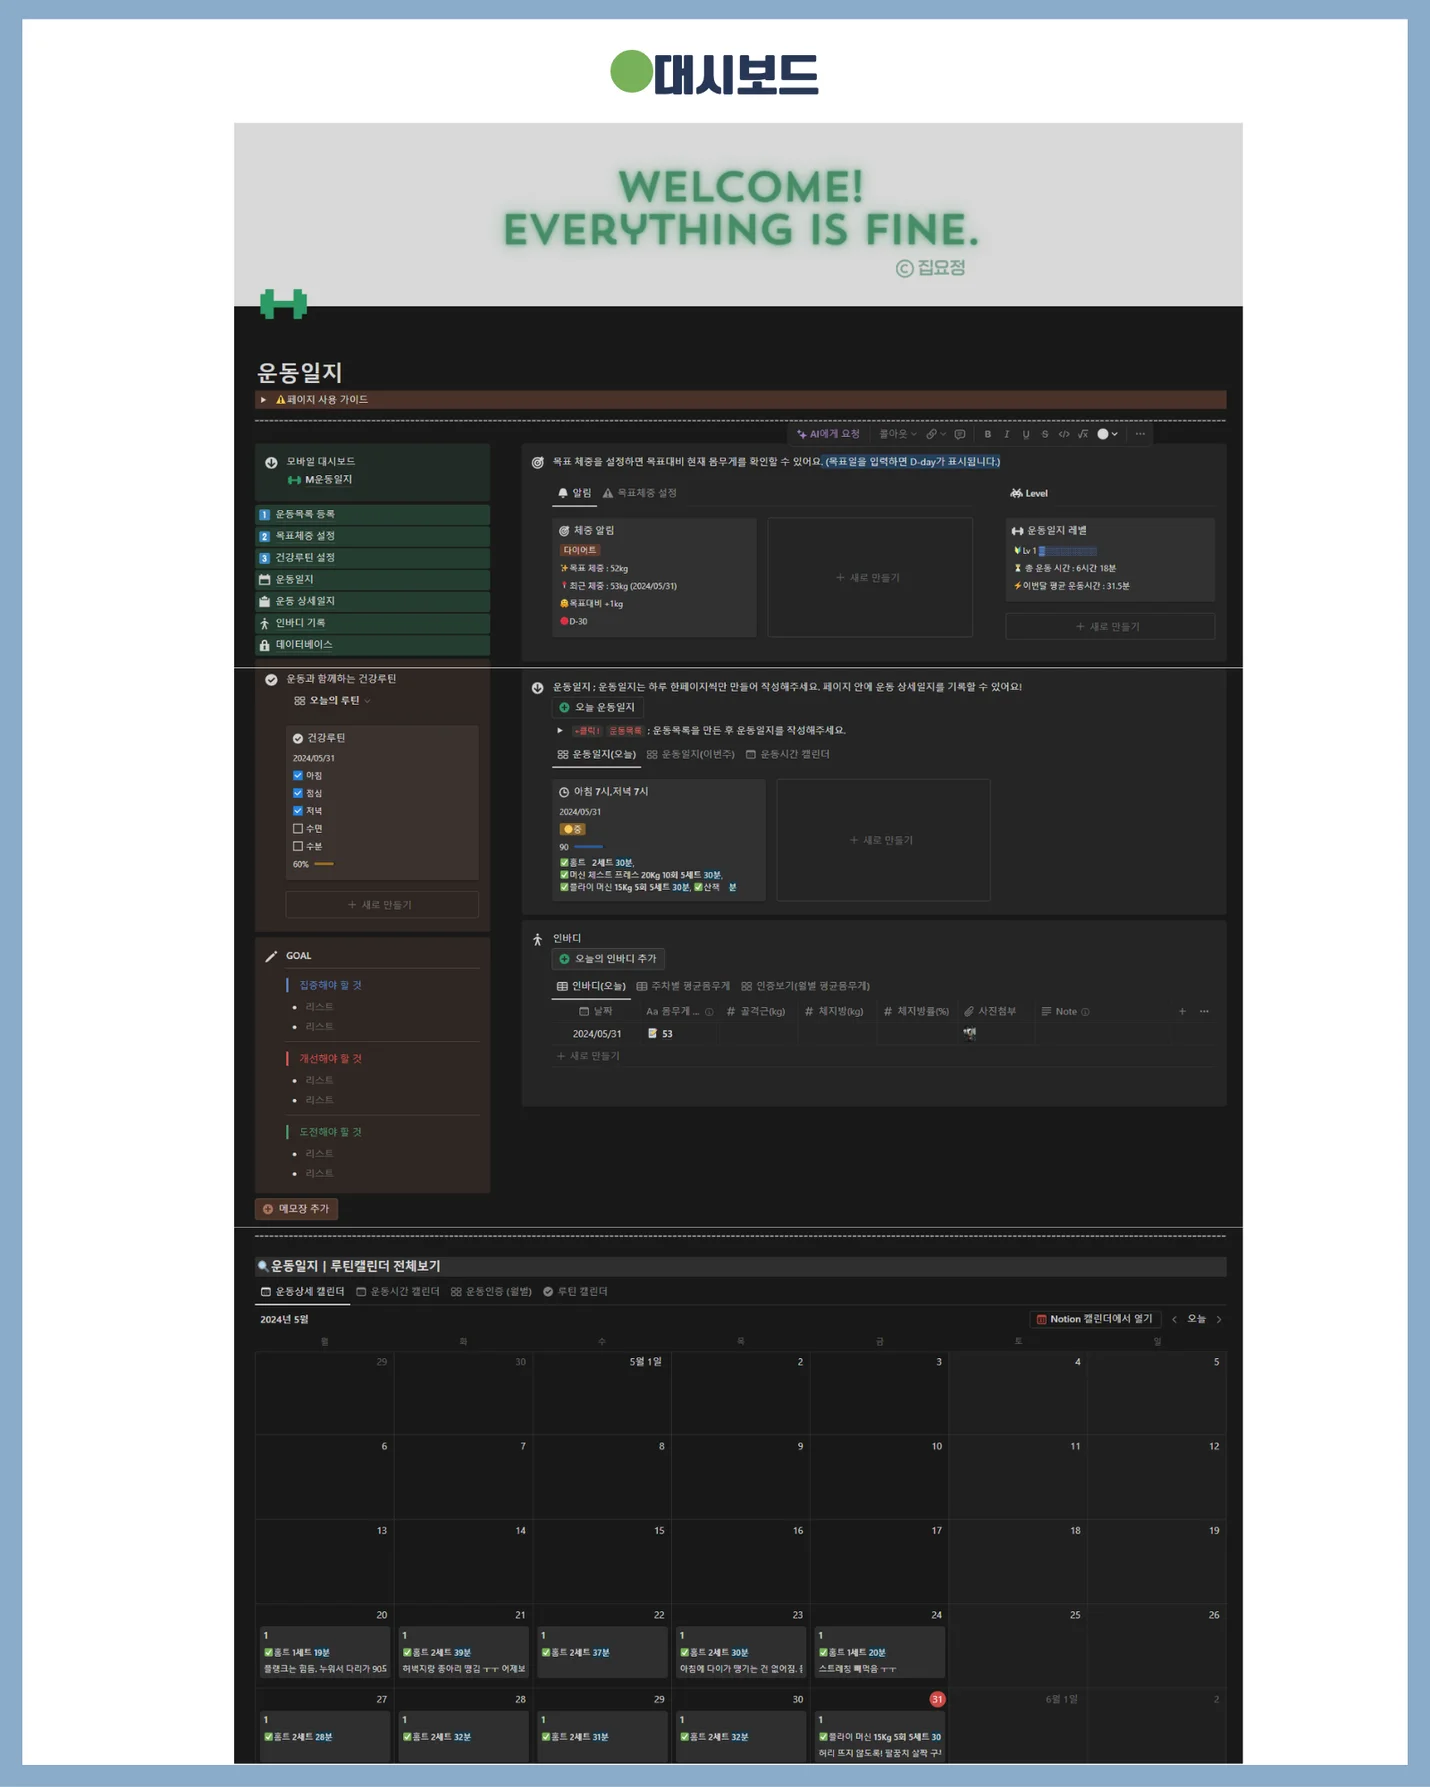Open the 아침 7시,저녁 7시 workout card
Viewport: 1430px width, 1787px height.
click(659, 840)
